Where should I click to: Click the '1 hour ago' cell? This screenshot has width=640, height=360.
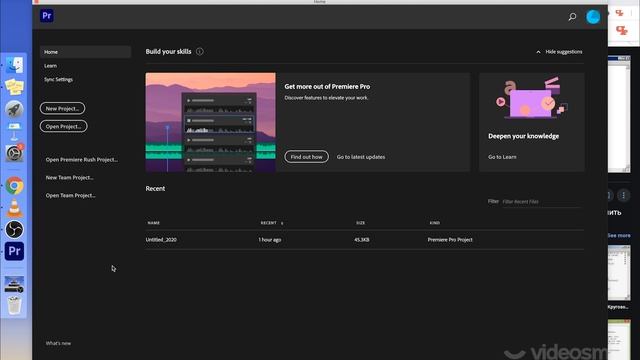269,240
